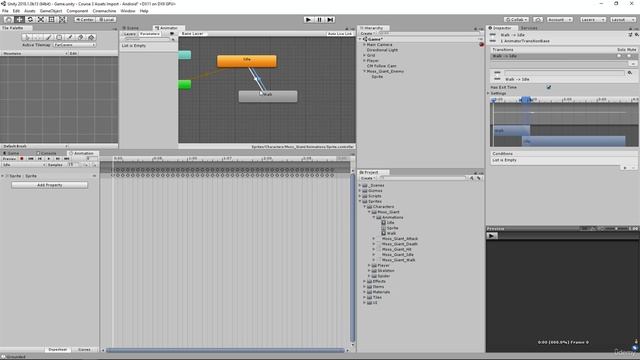The width and height of the screenshot is (640, 360).
Task: Go to next keyframe in Animation window
Action: coord(58,158)
